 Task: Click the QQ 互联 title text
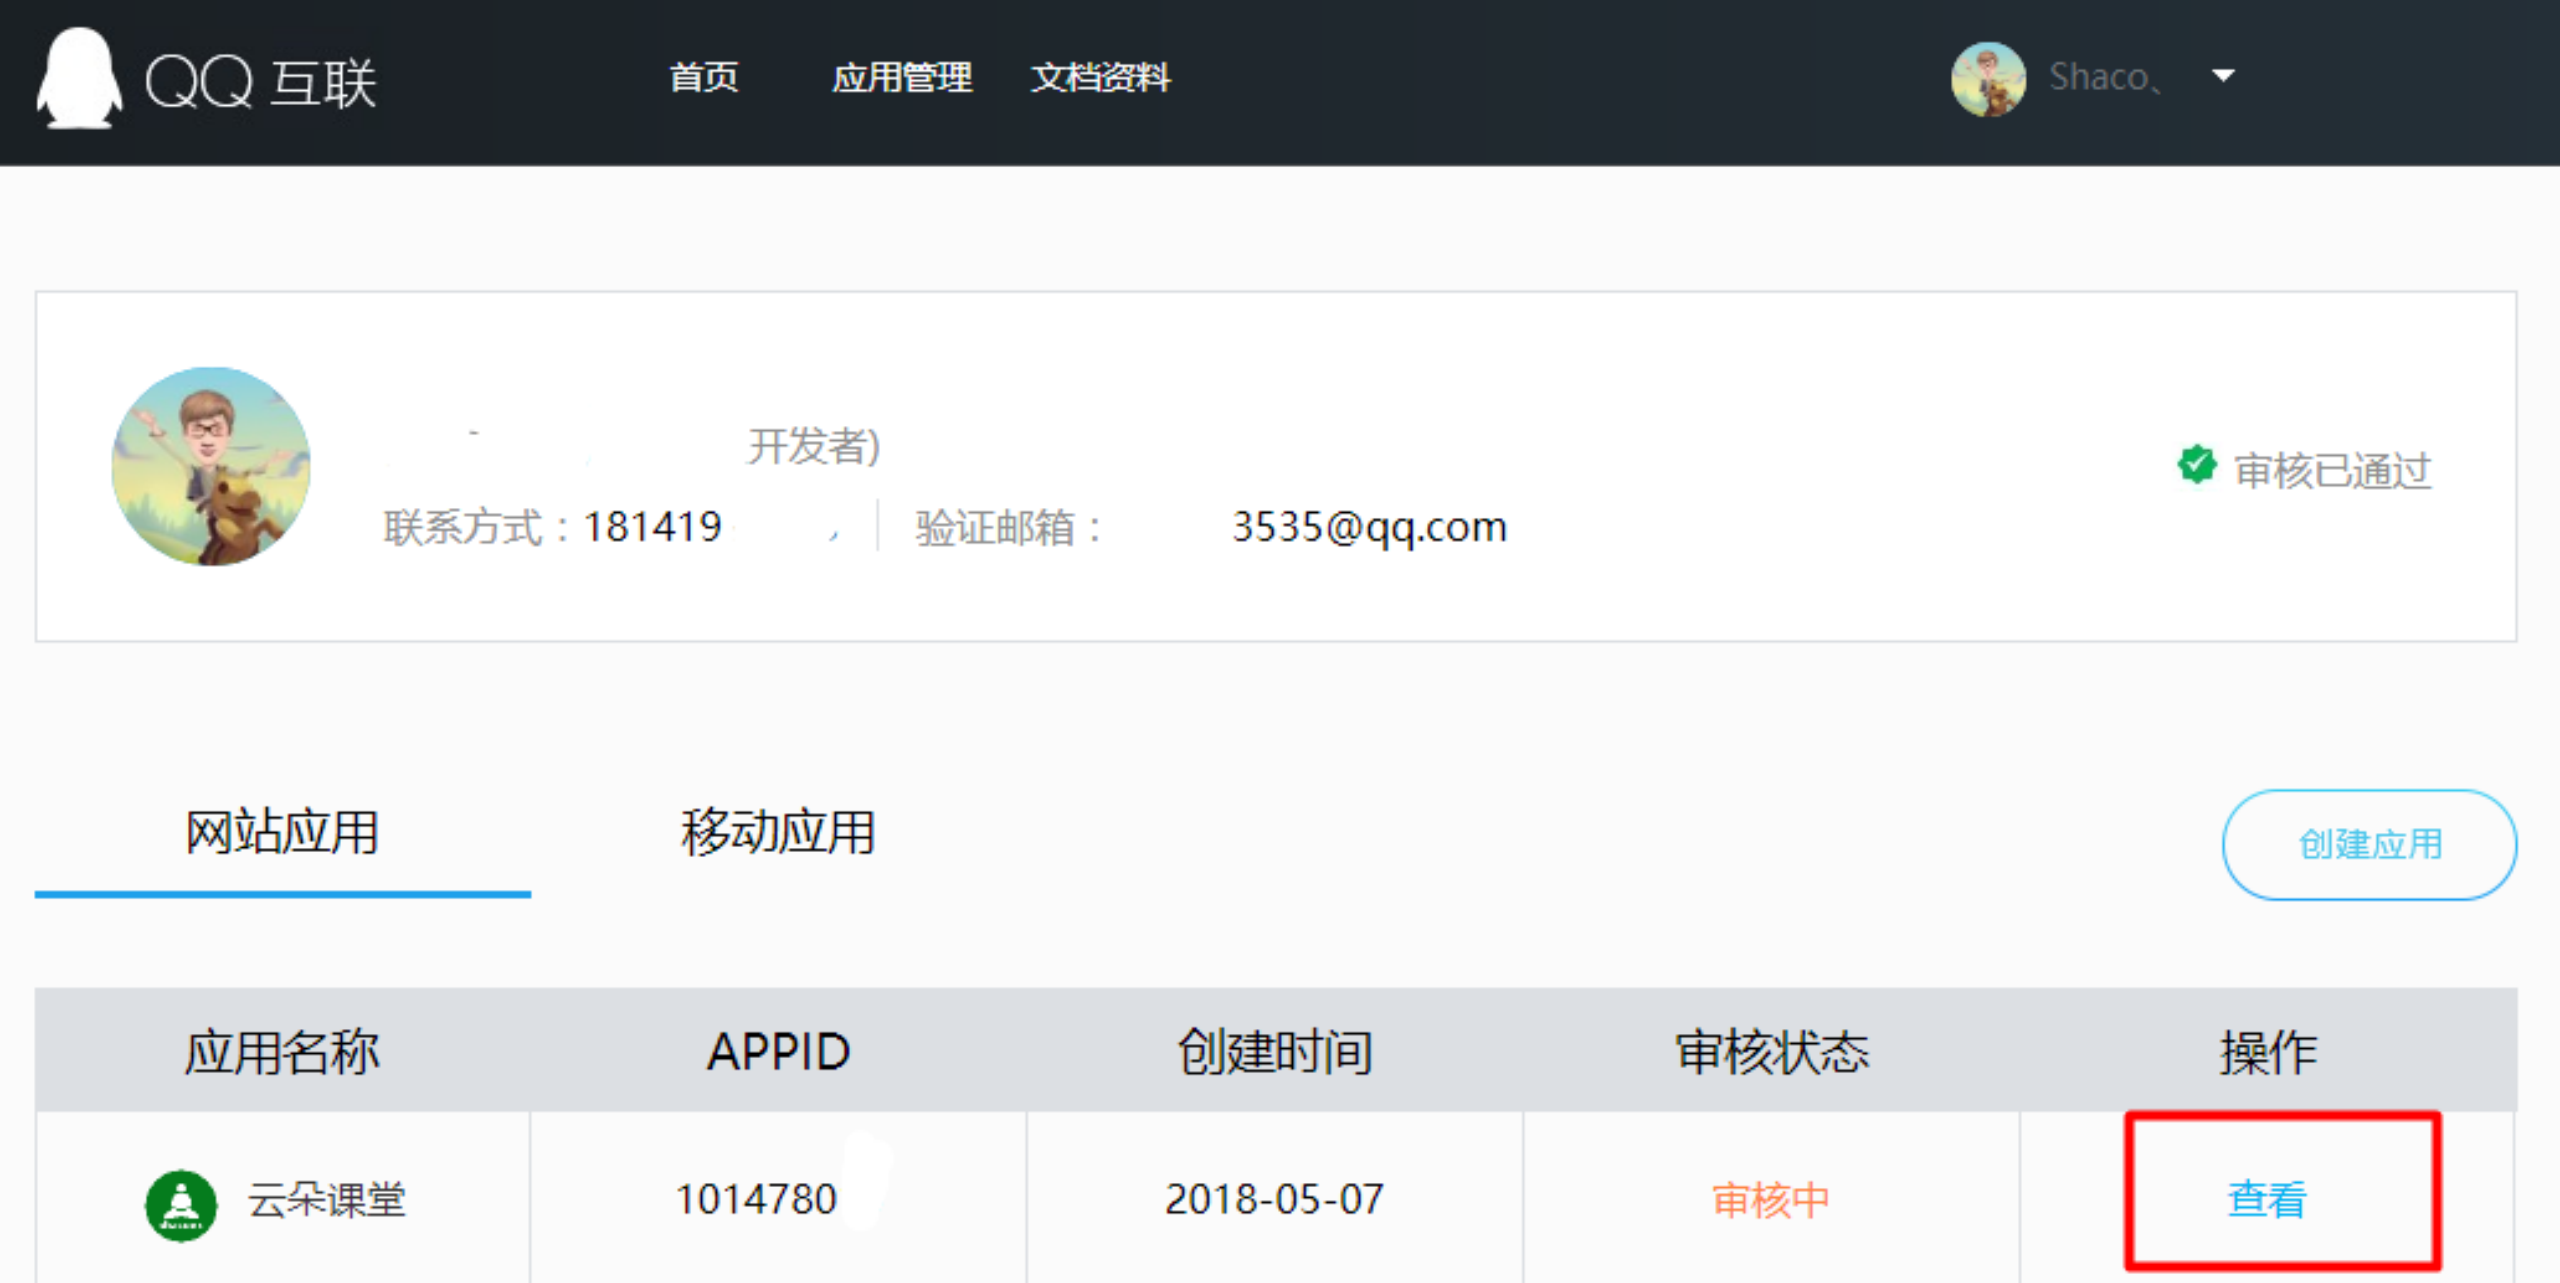tap(262, 82)
